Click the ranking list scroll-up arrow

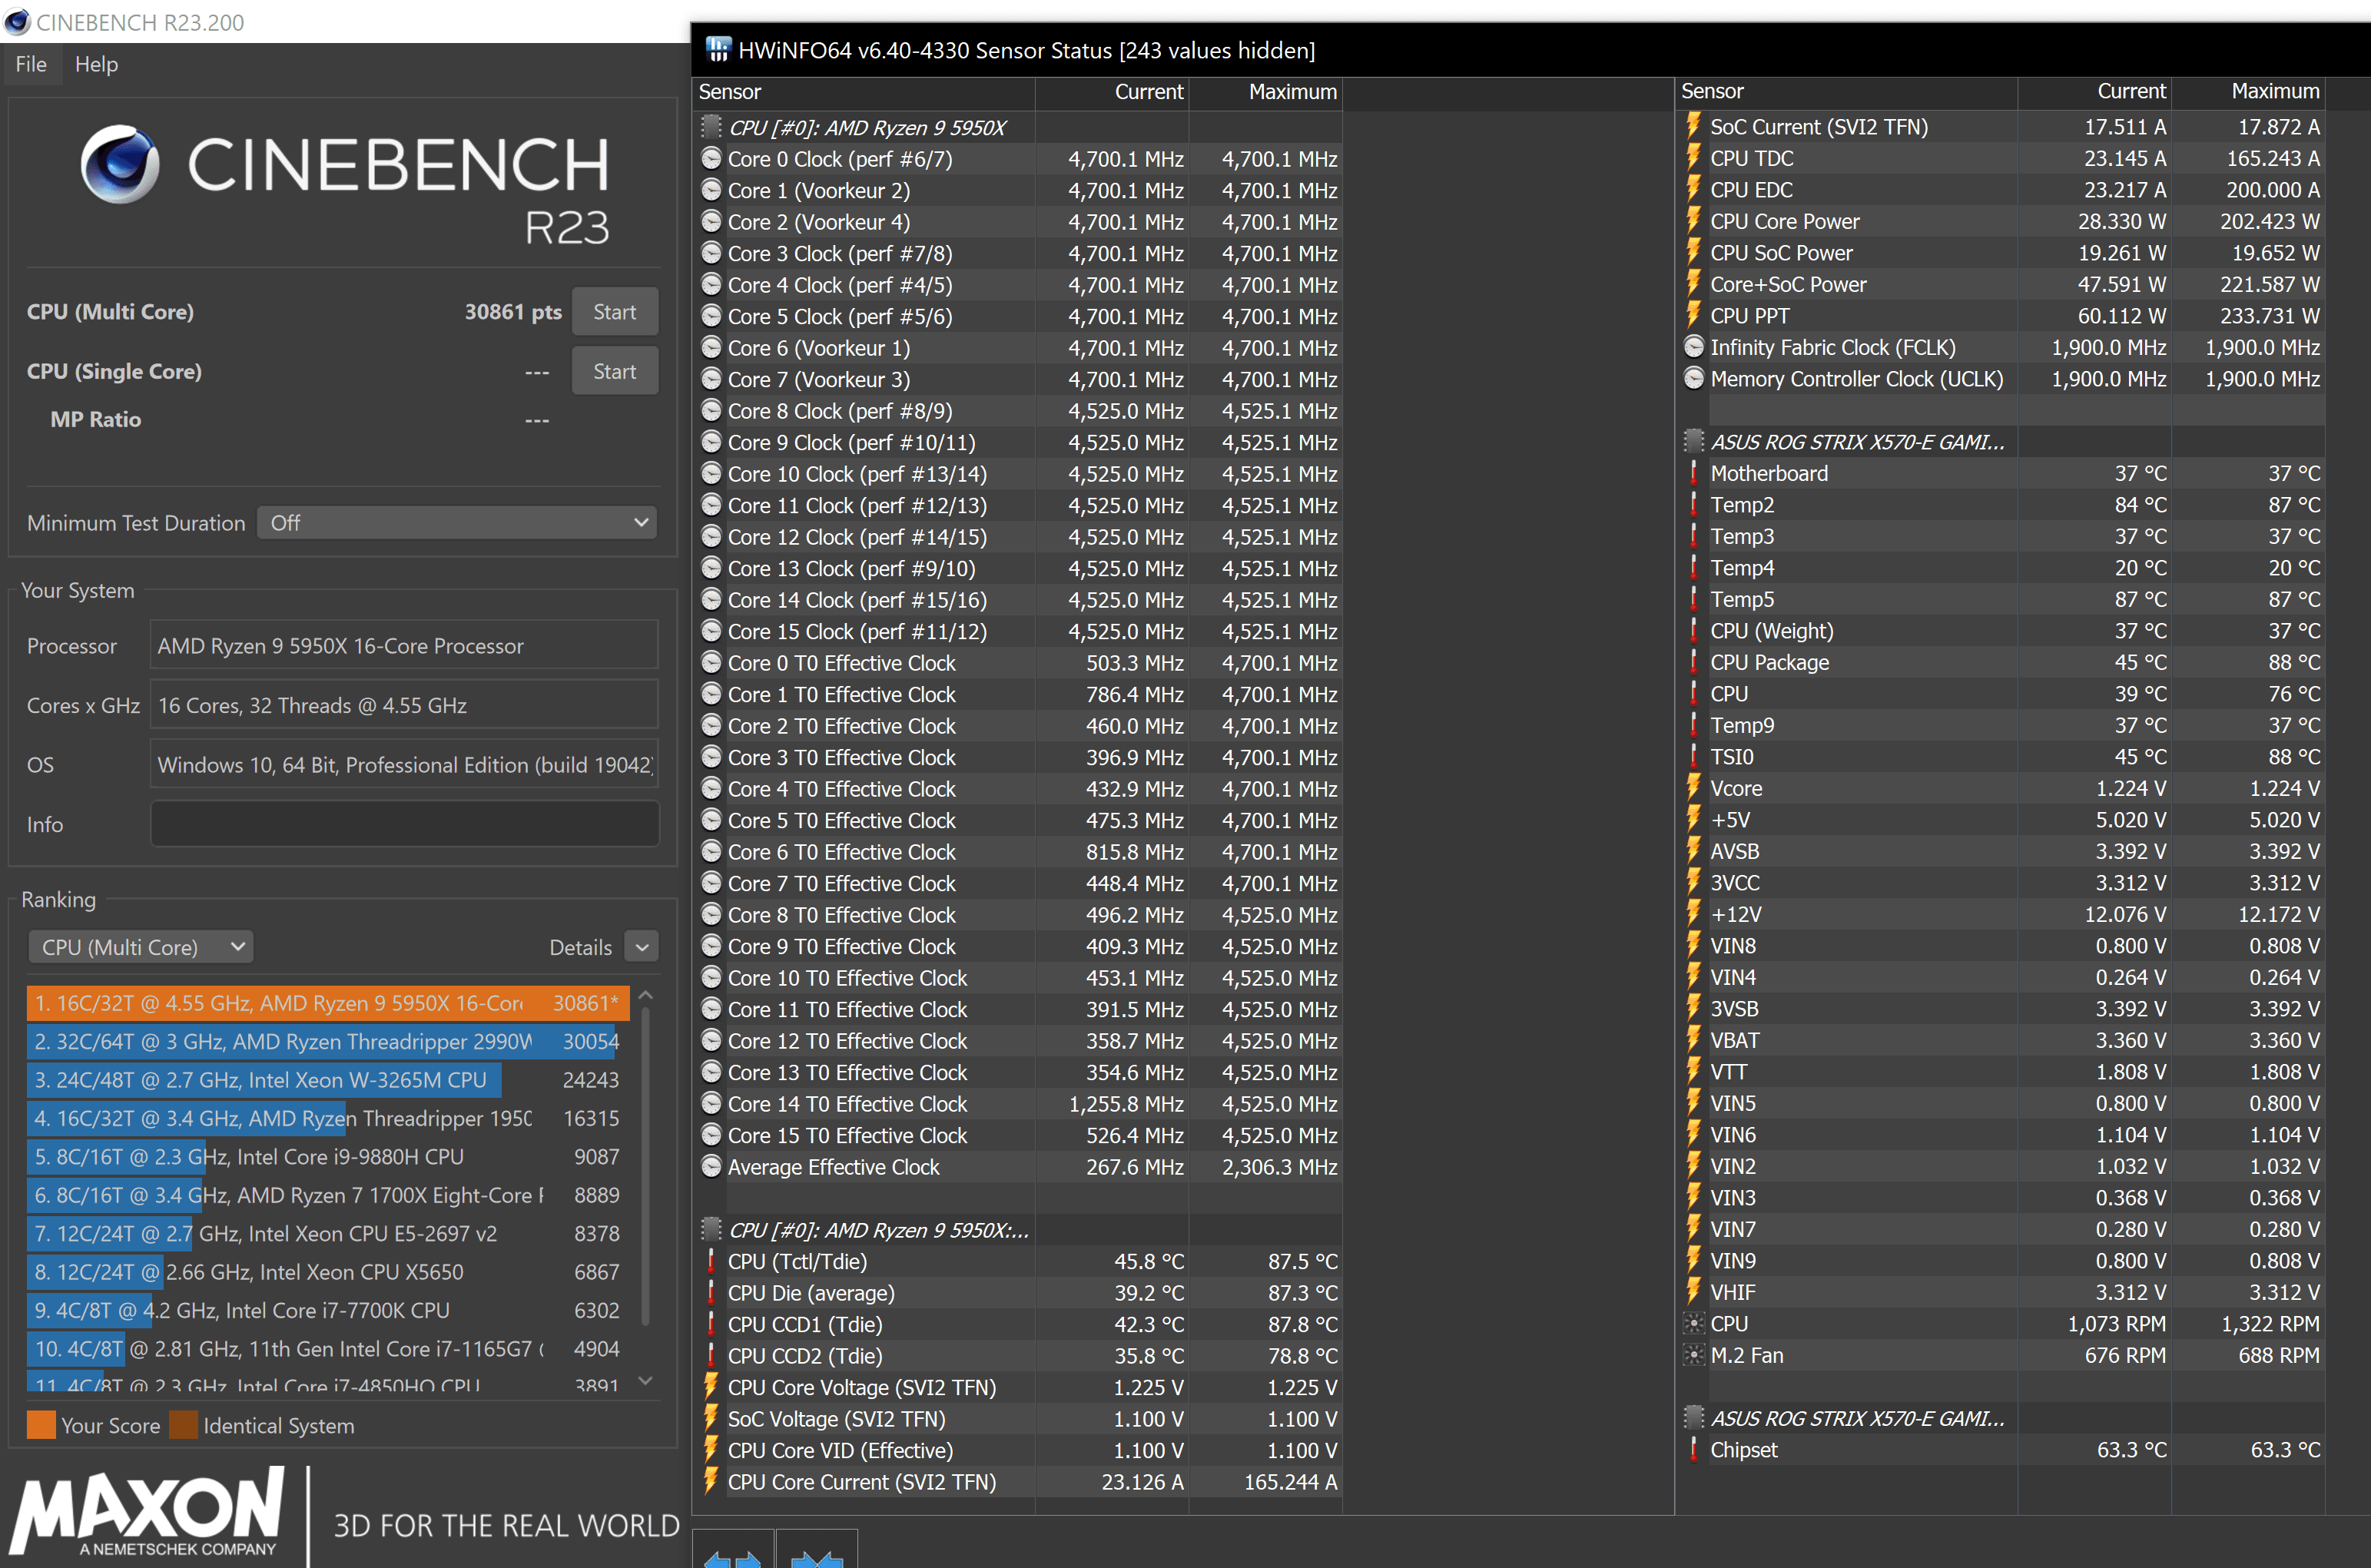coord(646,996)
